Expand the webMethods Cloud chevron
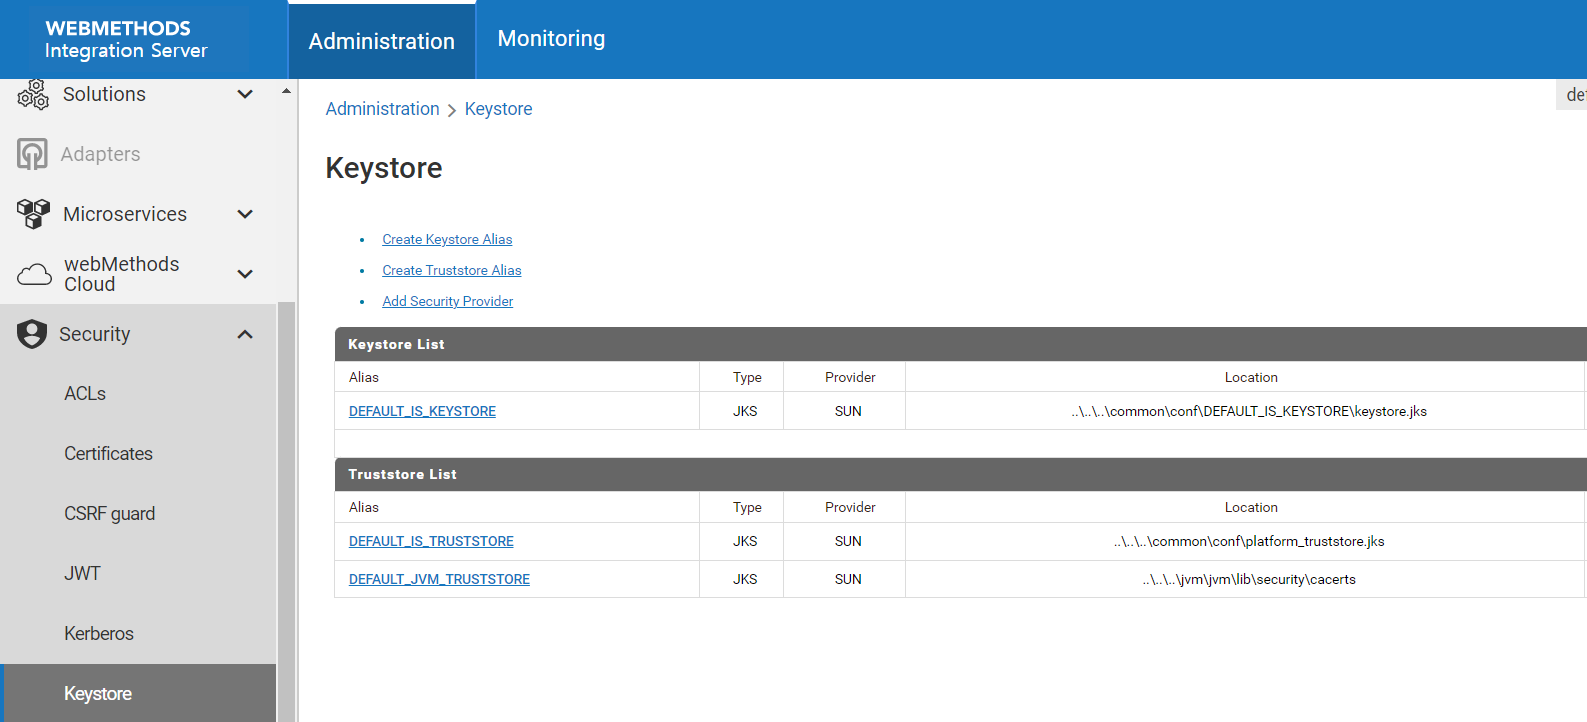The image size is (1587, 722). click(245, 274)
